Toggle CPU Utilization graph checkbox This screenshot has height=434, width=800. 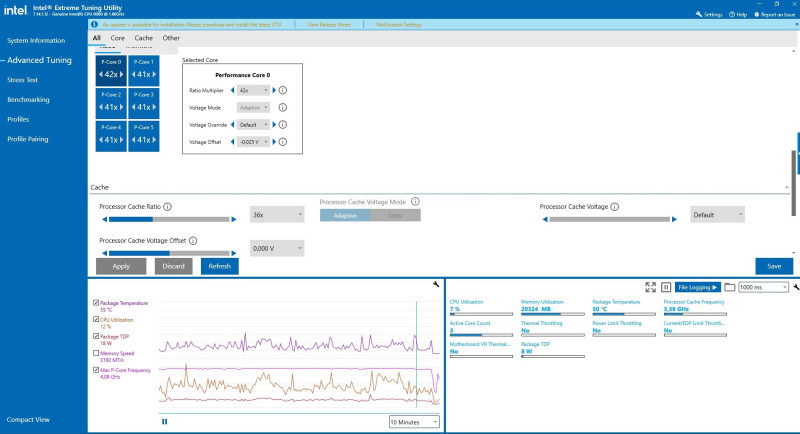[x=96, y=319]
